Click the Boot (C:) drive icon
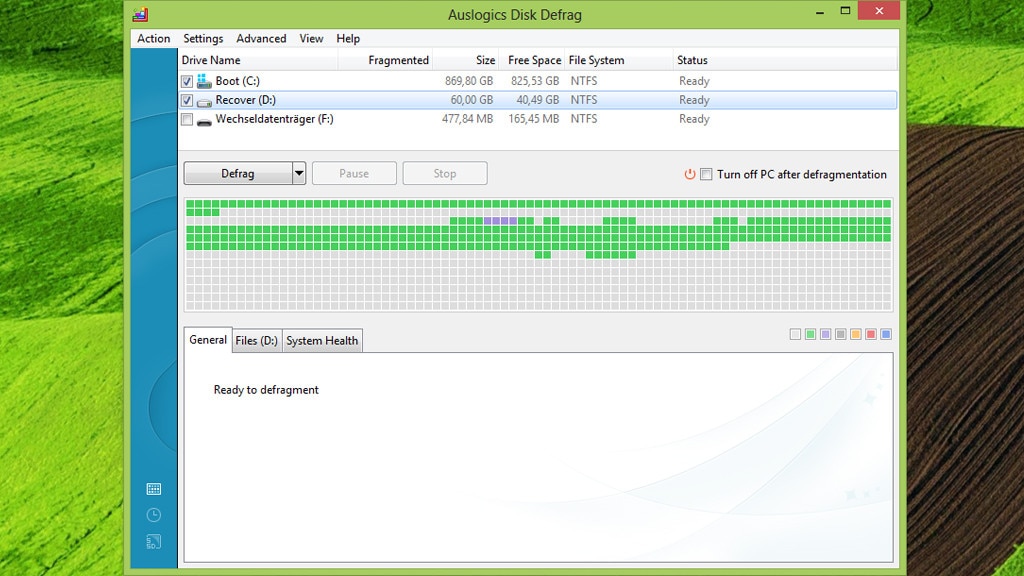Image resolution: width=1024 pixels, height=576 pixels. point(204,81)
